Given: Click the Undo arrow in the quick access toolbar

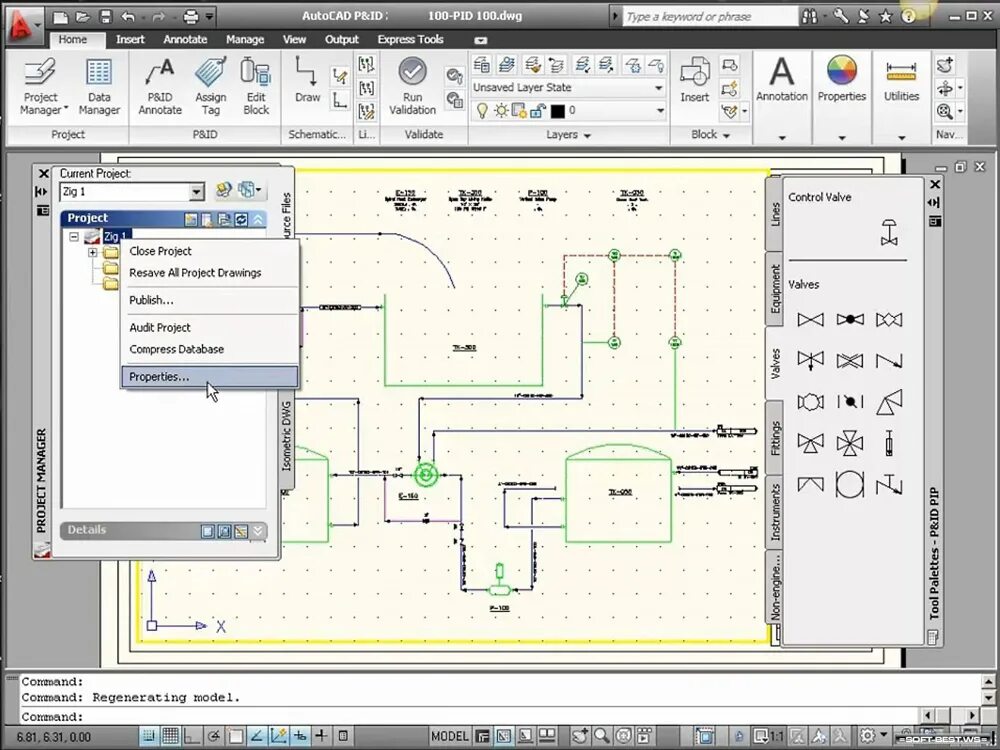Looking at the screenshot, I should pyautogui.click(x=129, y=17).
